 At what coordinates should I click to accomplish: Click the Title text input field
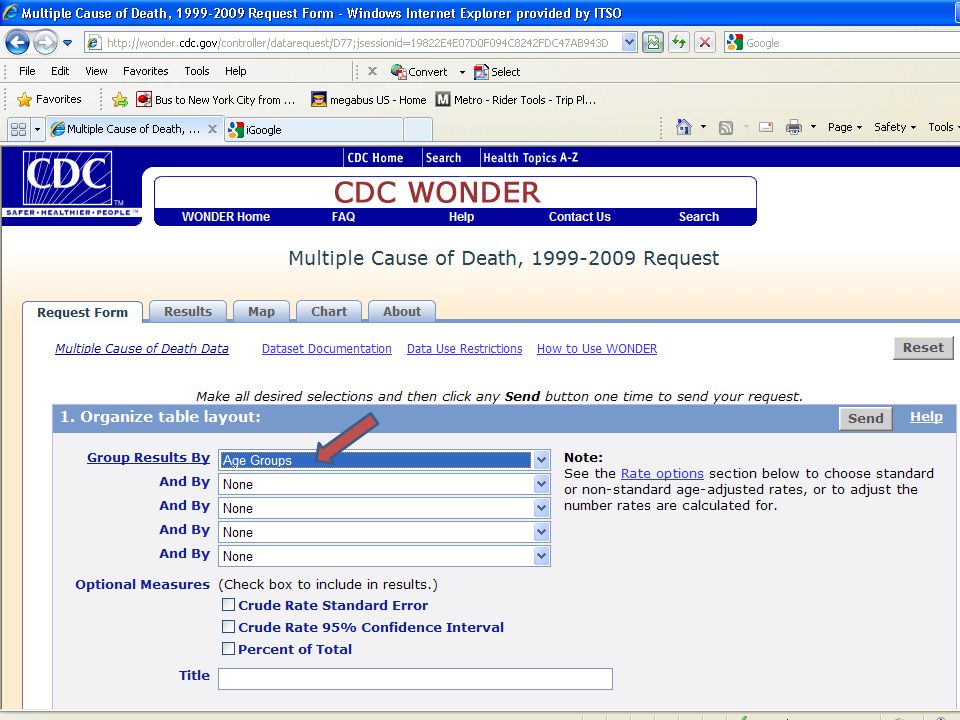coord(415,678)
